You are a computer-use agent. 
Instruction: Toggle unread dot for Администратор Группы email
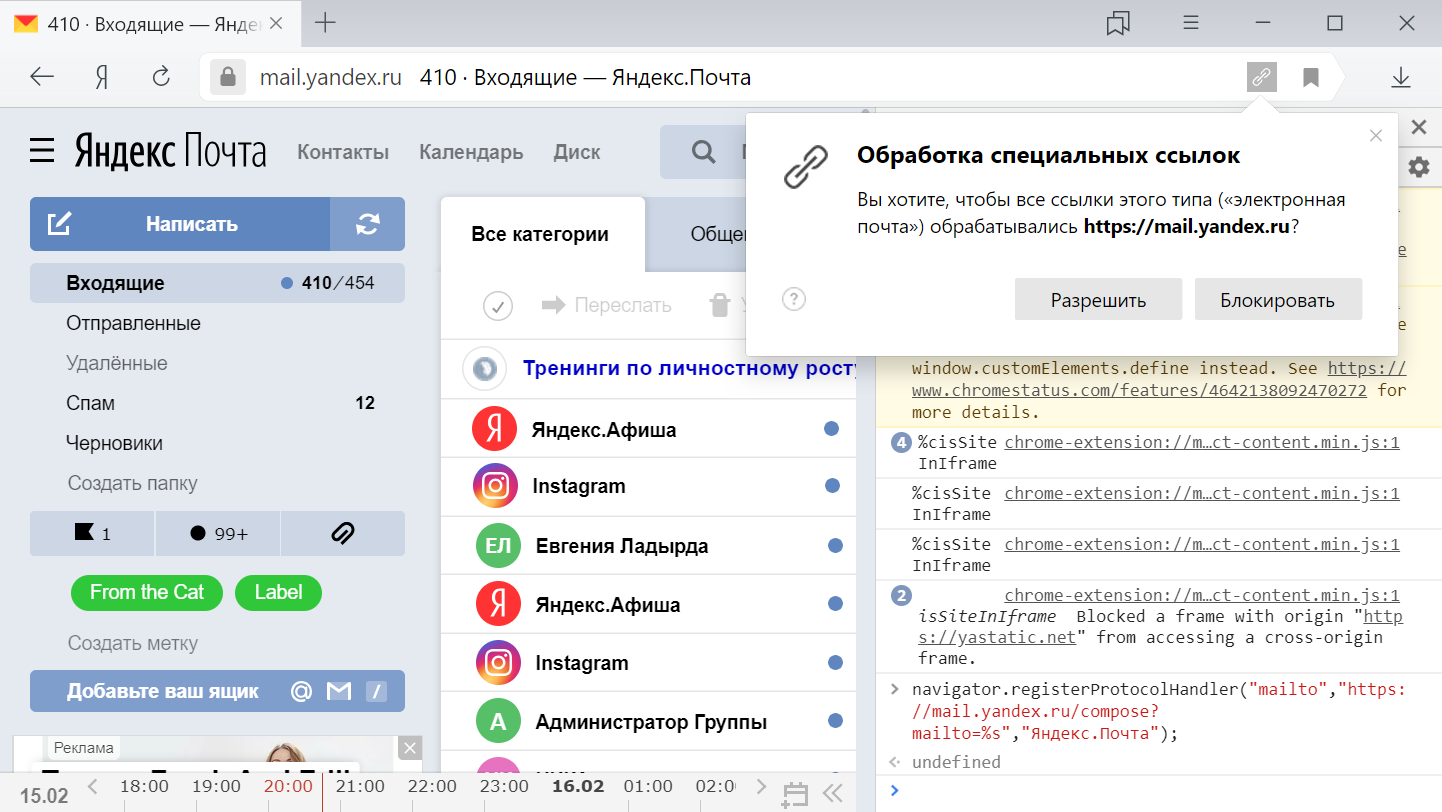(x=835, y=721)
